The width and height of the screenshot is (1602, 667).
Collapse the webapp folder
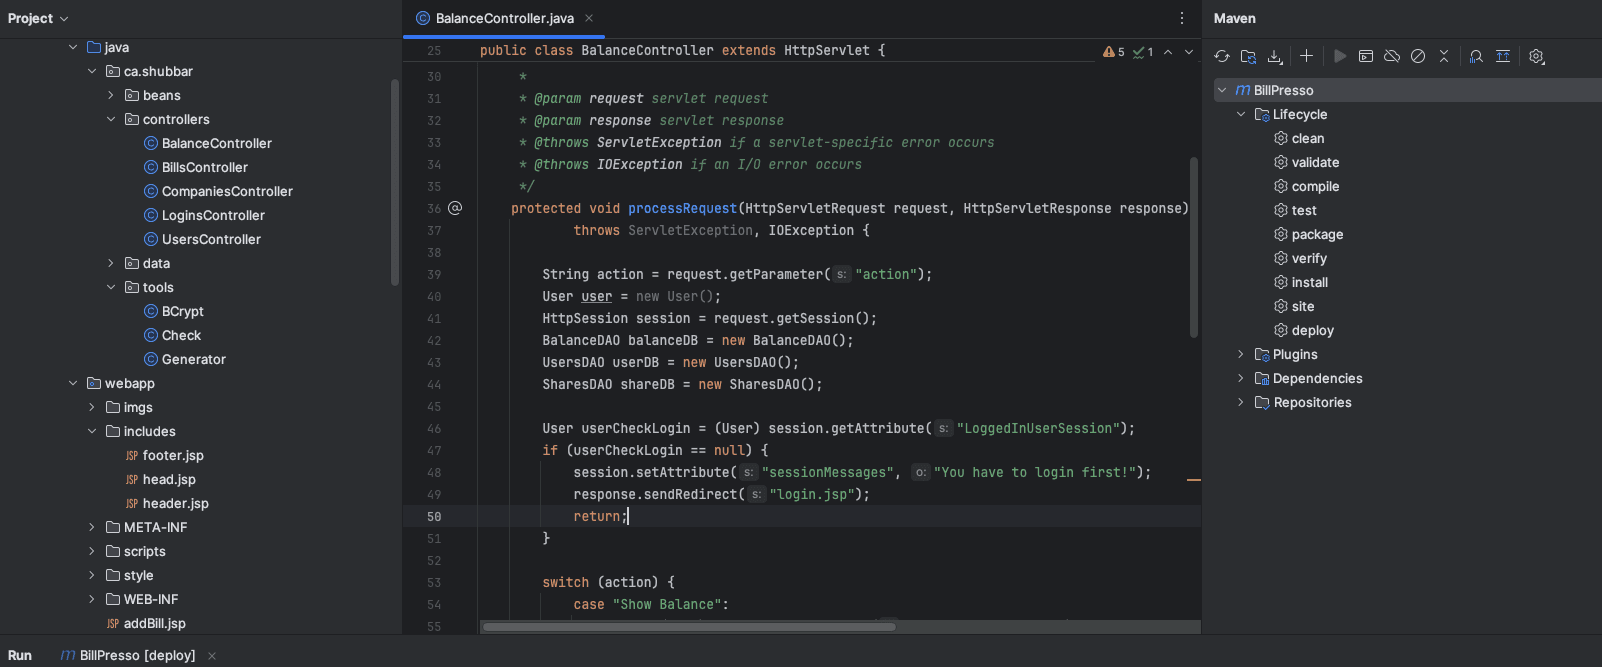(x=73, y=383)
